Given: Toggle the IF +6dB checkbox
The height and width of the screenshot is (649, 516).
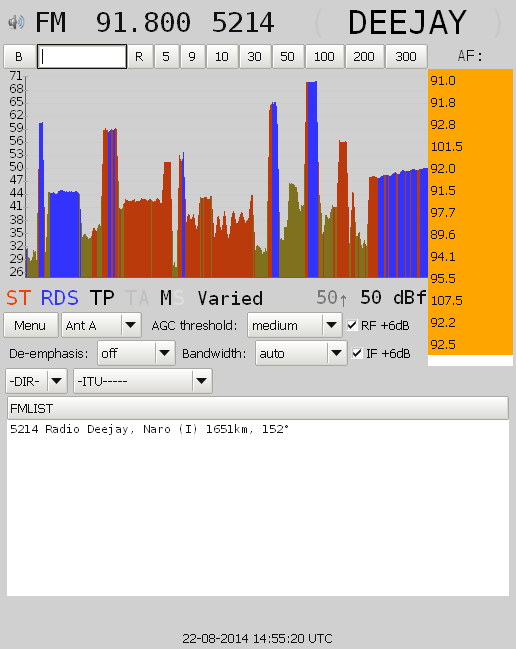Looking at the screenshot, I should (357, 353).
